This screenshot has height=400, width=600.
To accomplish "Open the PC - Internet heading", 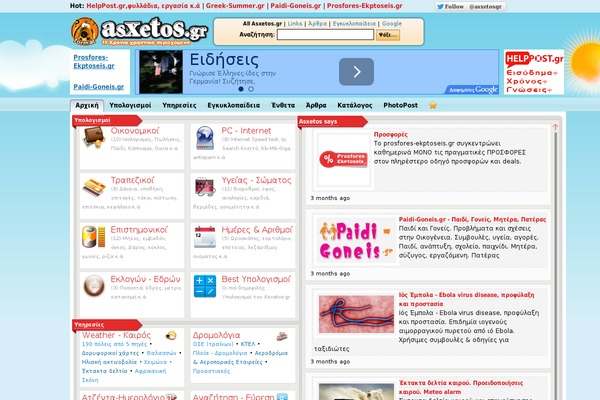I will tap(246, 131).
